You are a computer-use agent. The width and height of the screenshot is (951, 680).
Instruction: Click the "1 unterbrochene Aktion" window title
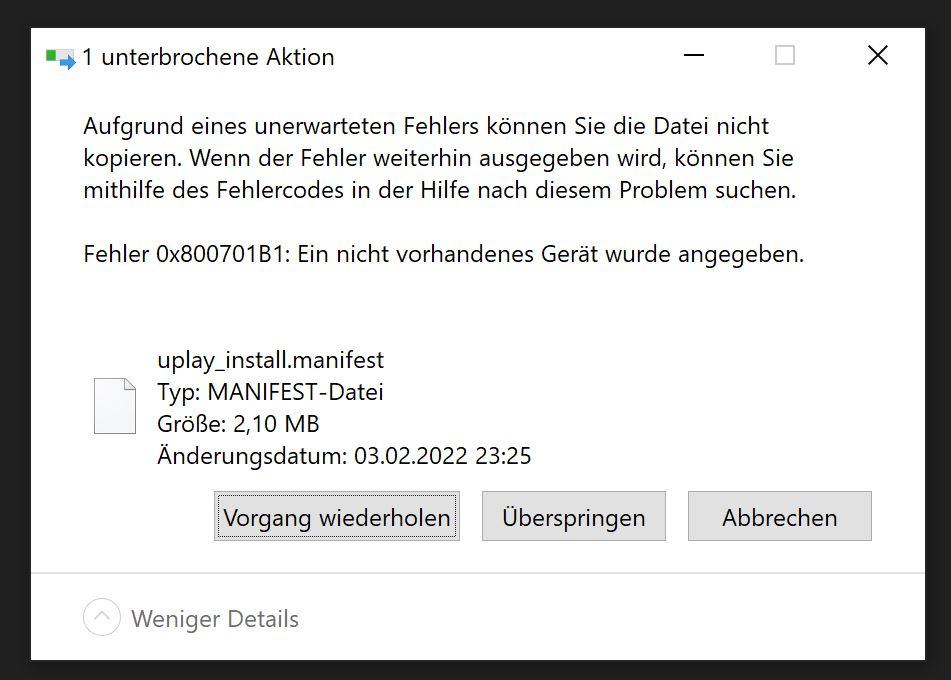(208, 57)
